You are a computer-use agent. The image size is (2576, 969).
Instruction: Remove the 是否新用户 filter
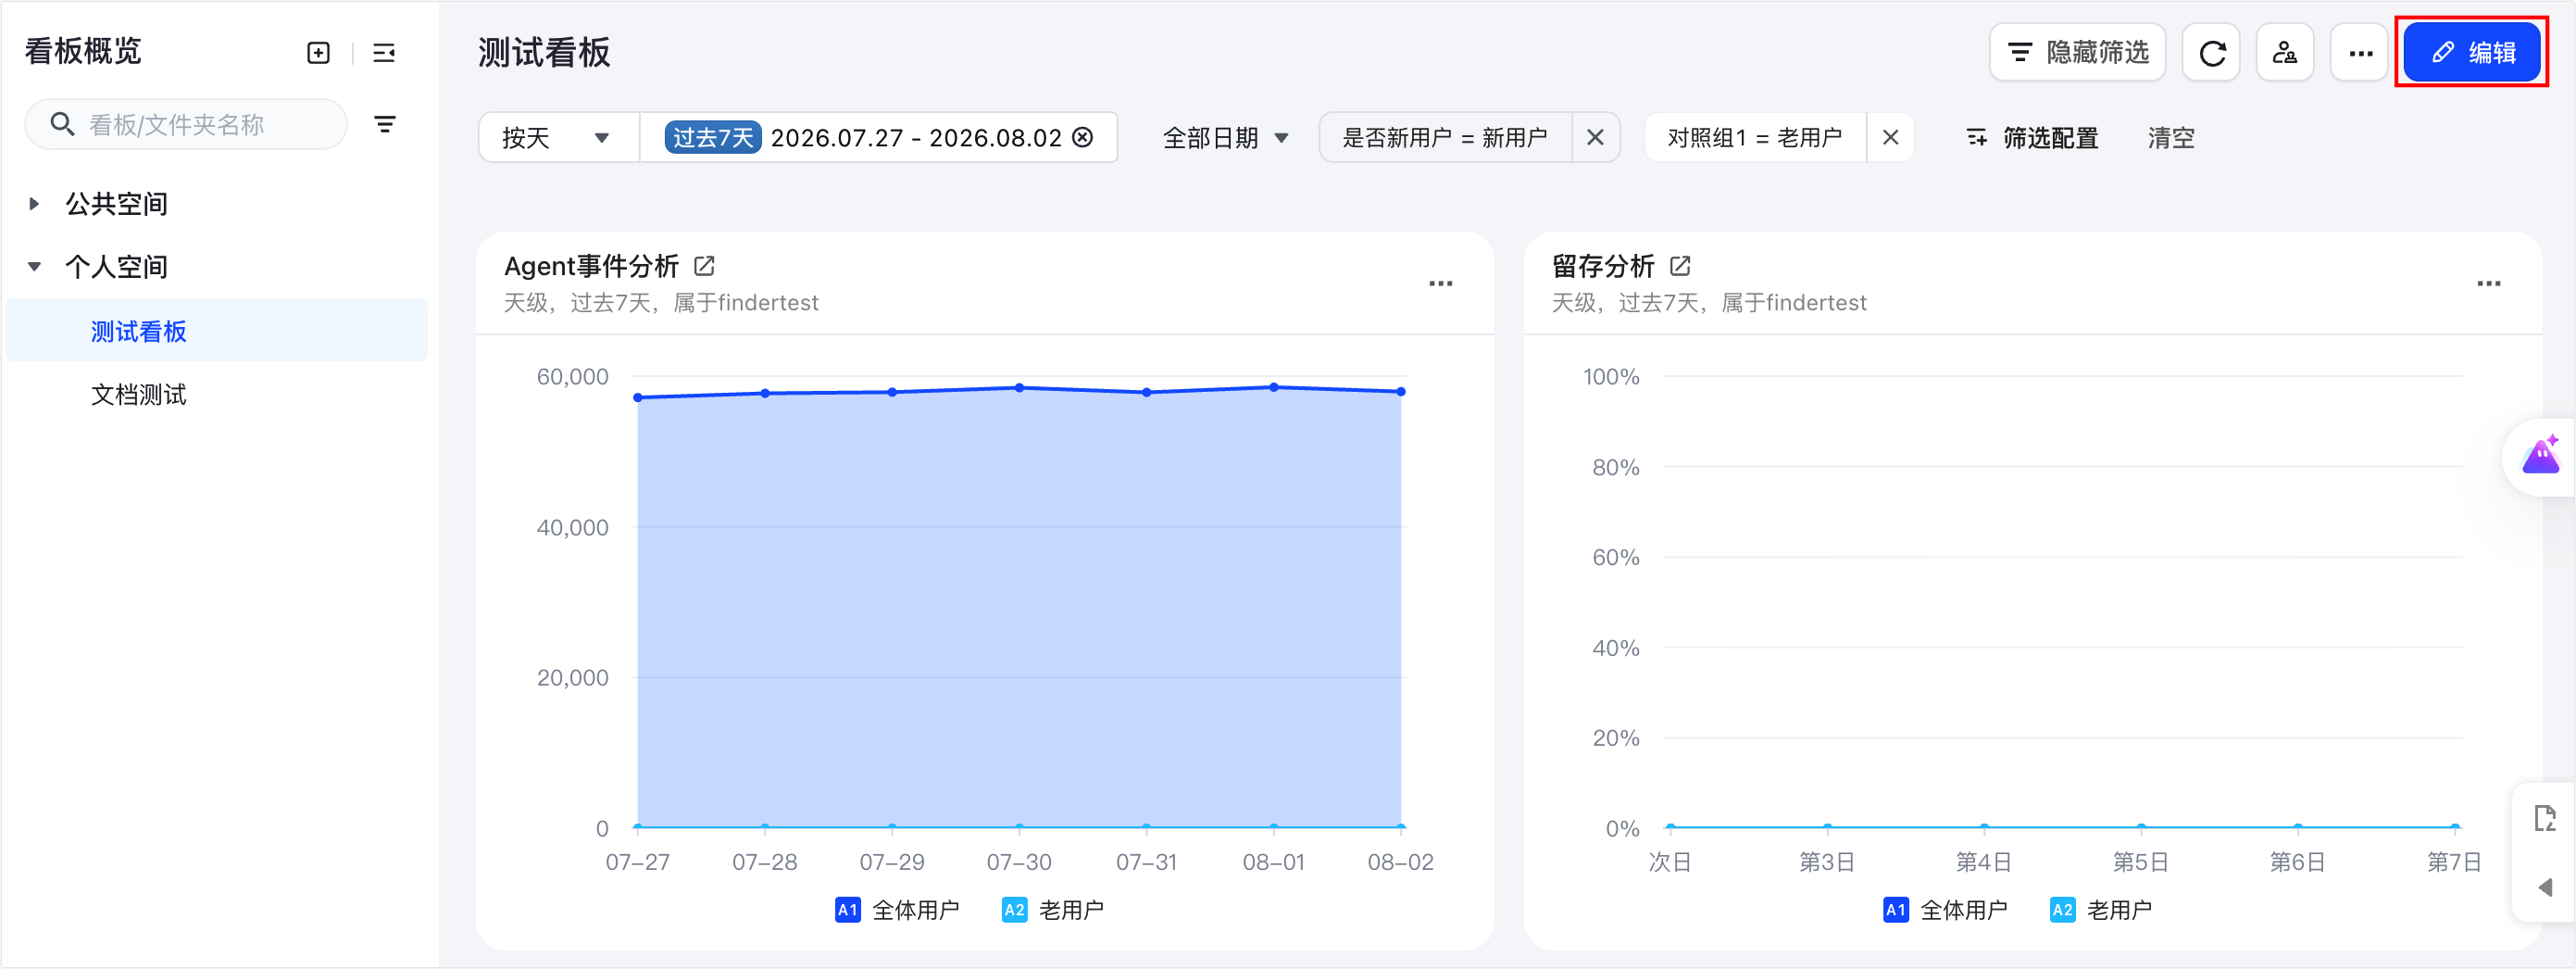click(1596, 138)
